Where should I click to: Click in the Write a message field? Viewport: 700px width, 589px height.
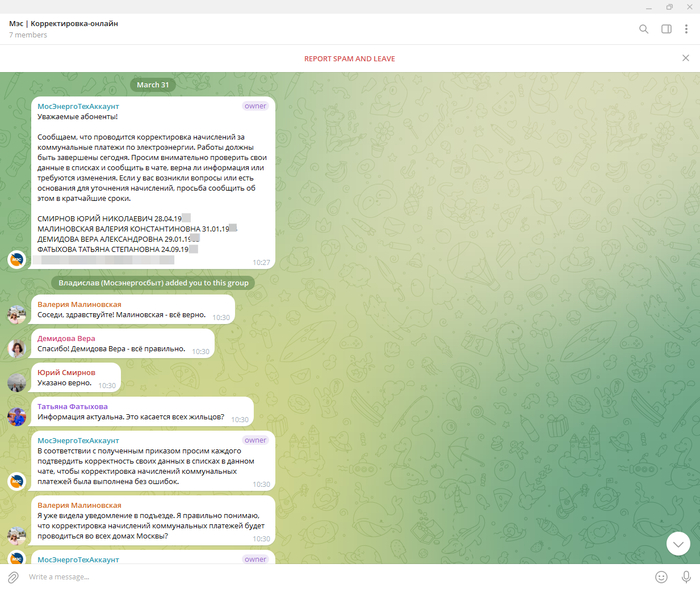coord(335,577)
